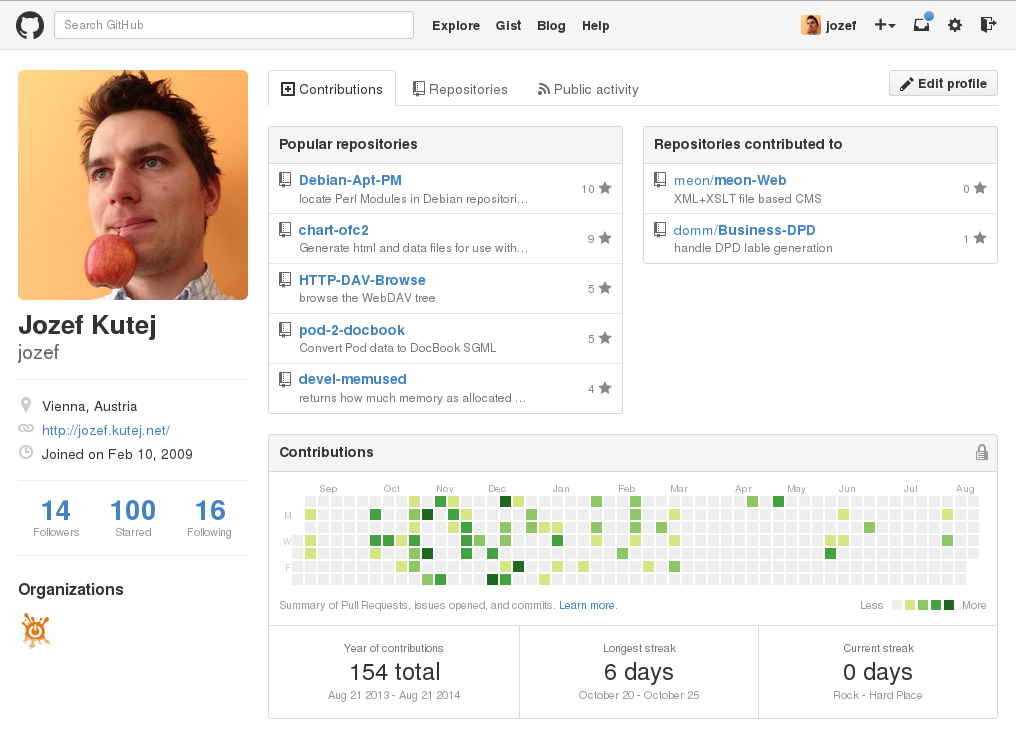1016x731 pixels.
Task: Click the star icon for chart-ofc2
Action: point(605,238)
